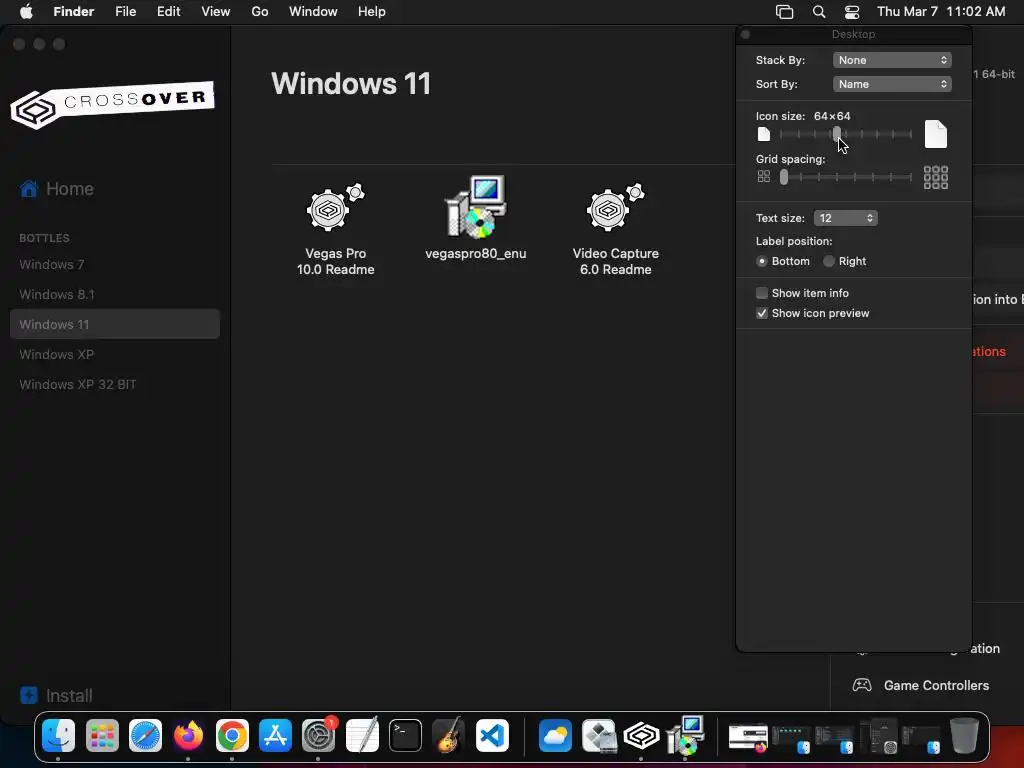Click the Icon size slider handle

pos(837,134)
